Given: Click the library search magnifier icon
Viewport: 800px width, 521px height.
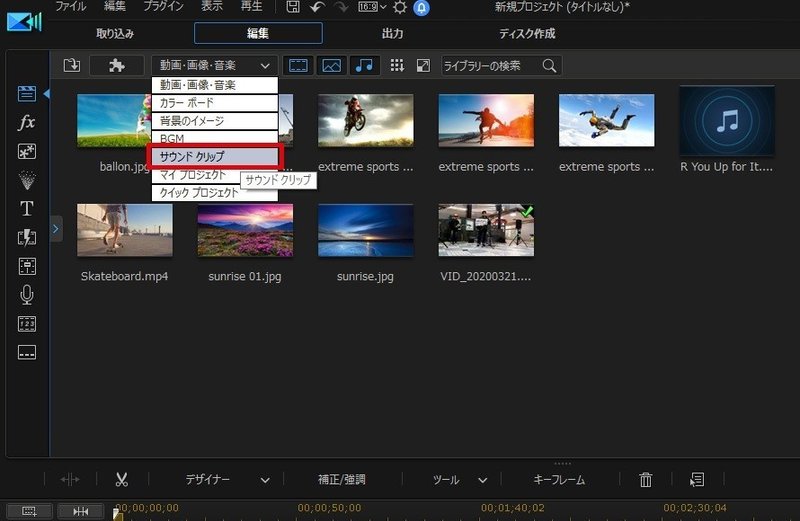Looking at the screenshot, I should tap(549, 65).
